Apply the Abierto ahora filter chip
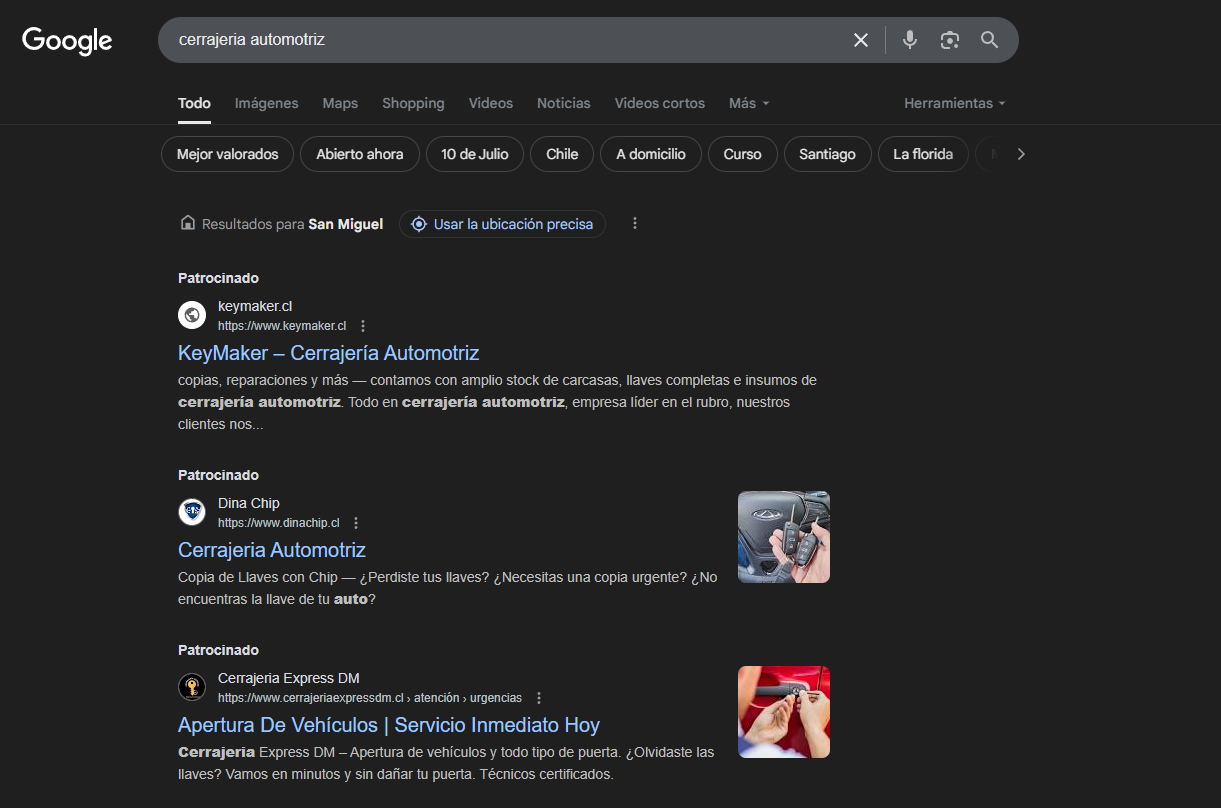Viewport: 1221px width, 808px height. (360, 154)
